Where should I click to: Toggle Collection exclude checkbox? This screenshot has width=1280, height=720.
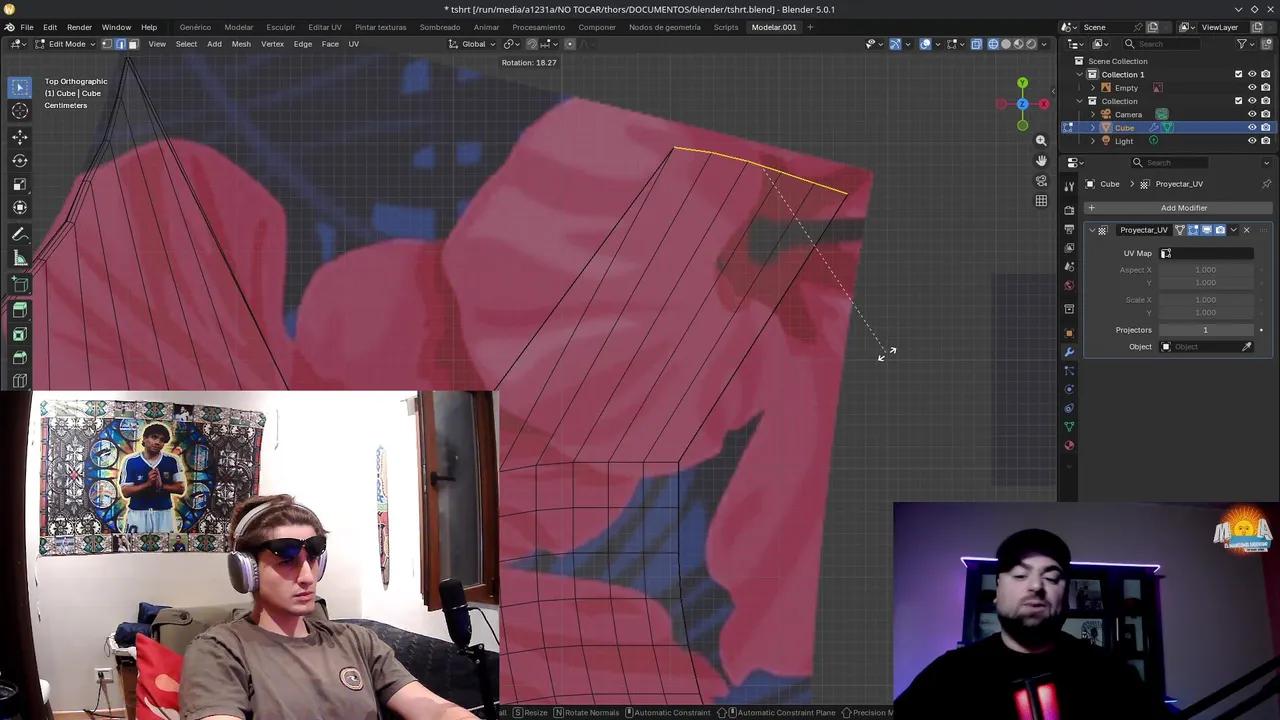1238,101
